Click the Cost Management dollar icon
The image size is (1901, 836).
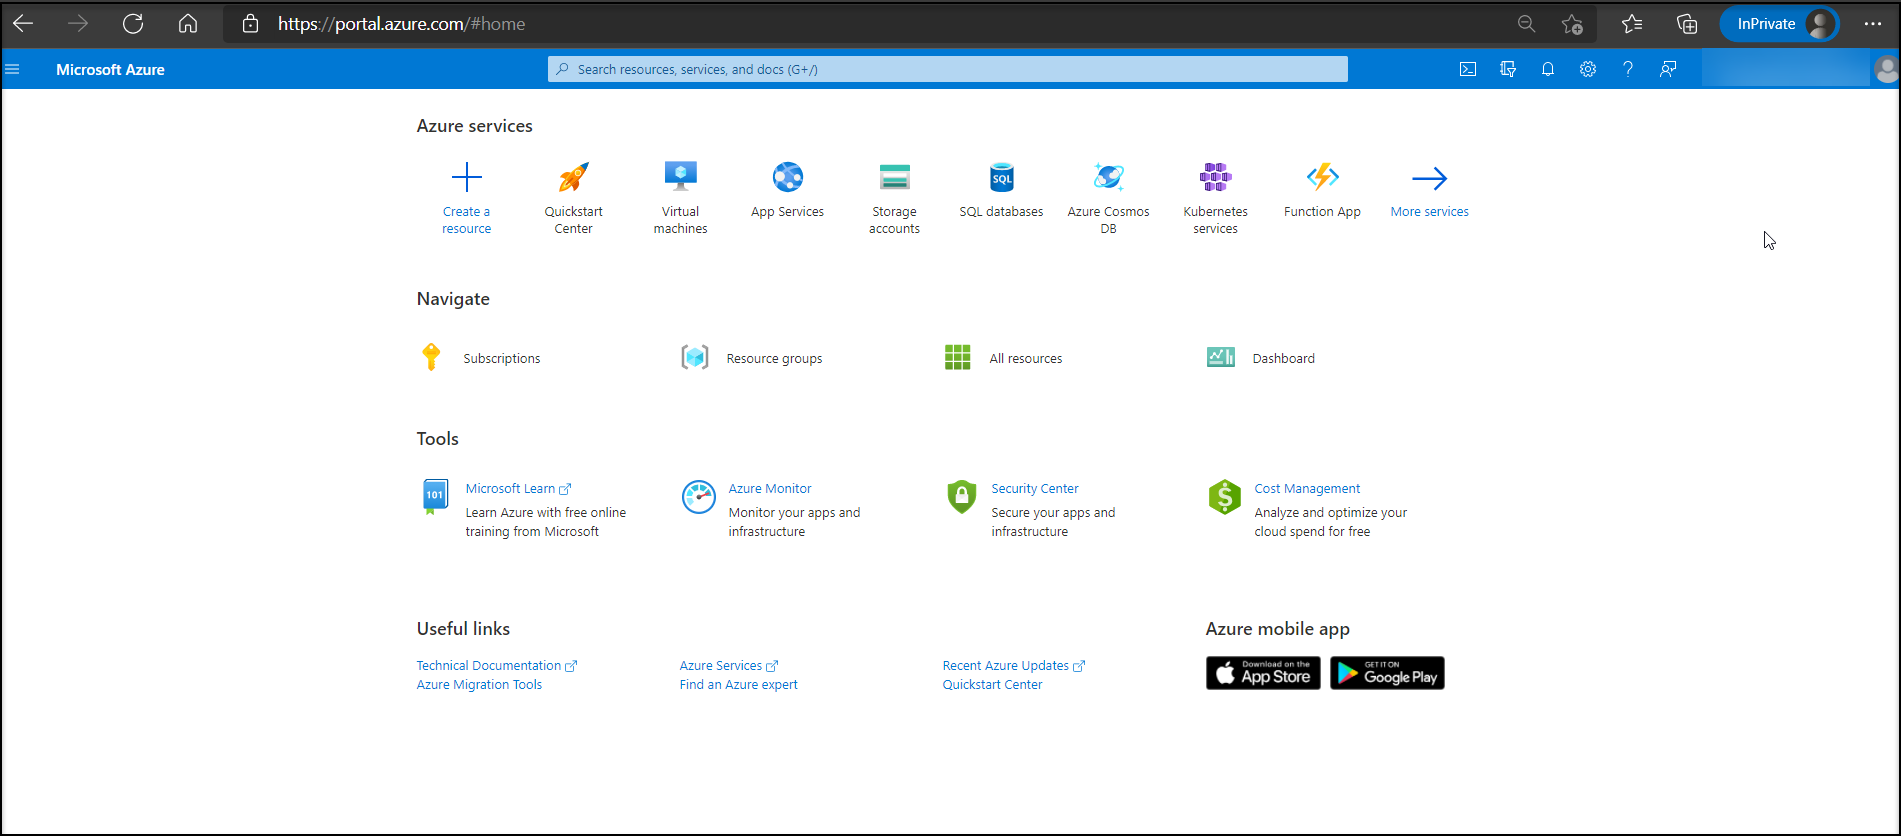coord(1224,496)
